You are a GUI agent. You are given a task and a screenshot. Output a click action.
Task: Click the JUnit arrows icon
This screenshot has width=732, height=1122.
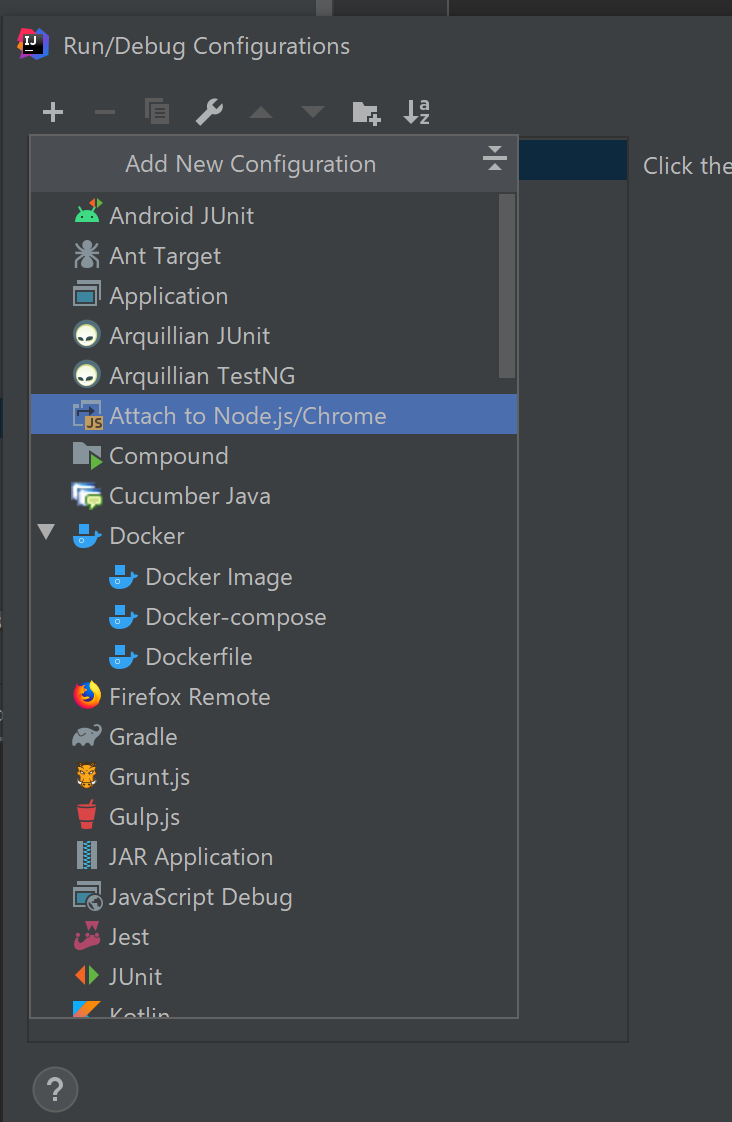point(87,975)
